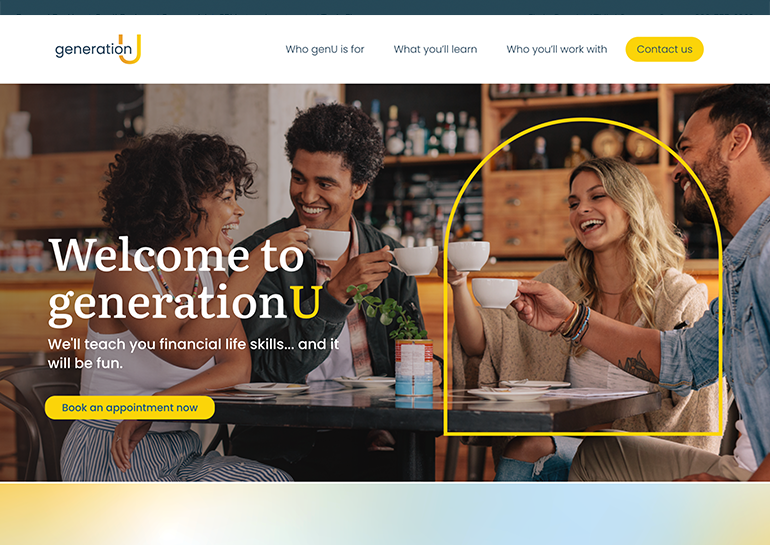Click the dark navy top bar
Image resolution: width=770 pixels, height=545 pixels.
coord(385,7)
